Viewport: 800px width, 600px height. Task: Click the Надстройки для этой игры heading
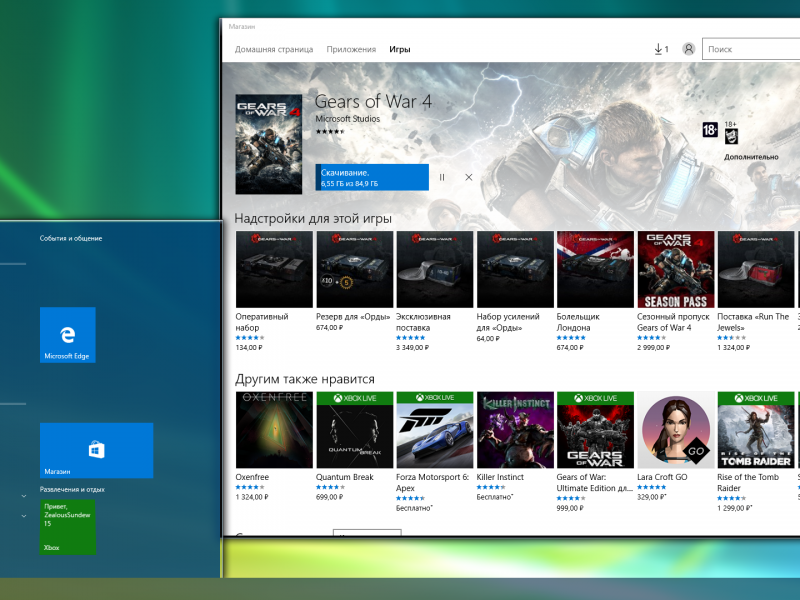pos(313,219)
